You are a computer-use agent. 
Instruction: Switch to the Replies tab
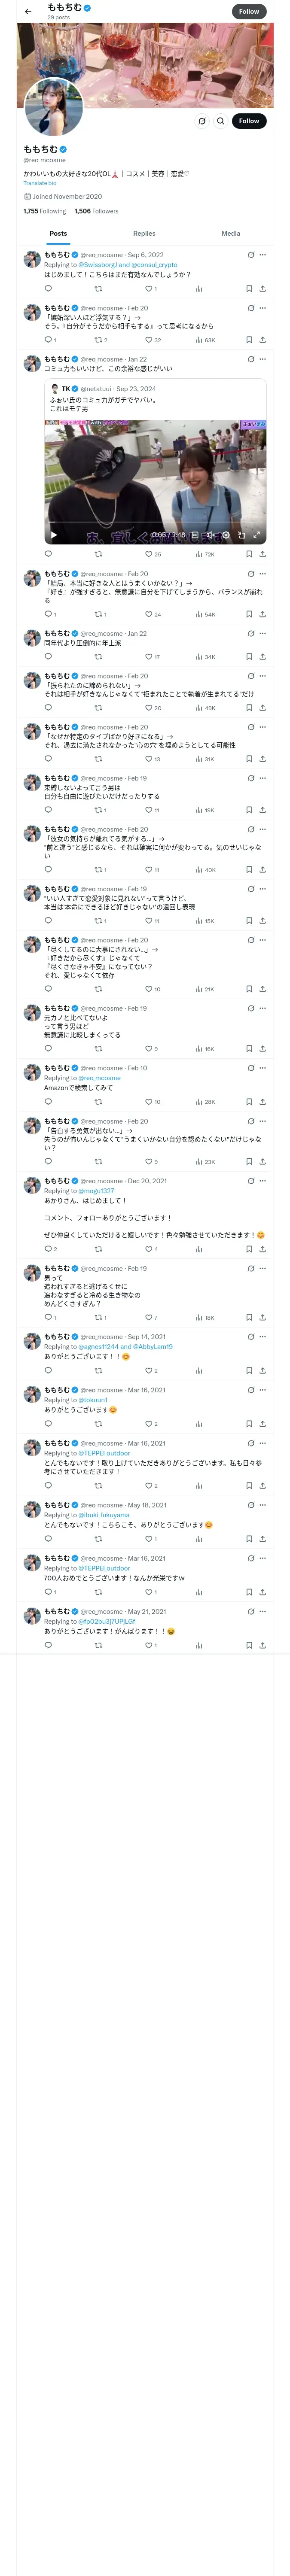144,233
